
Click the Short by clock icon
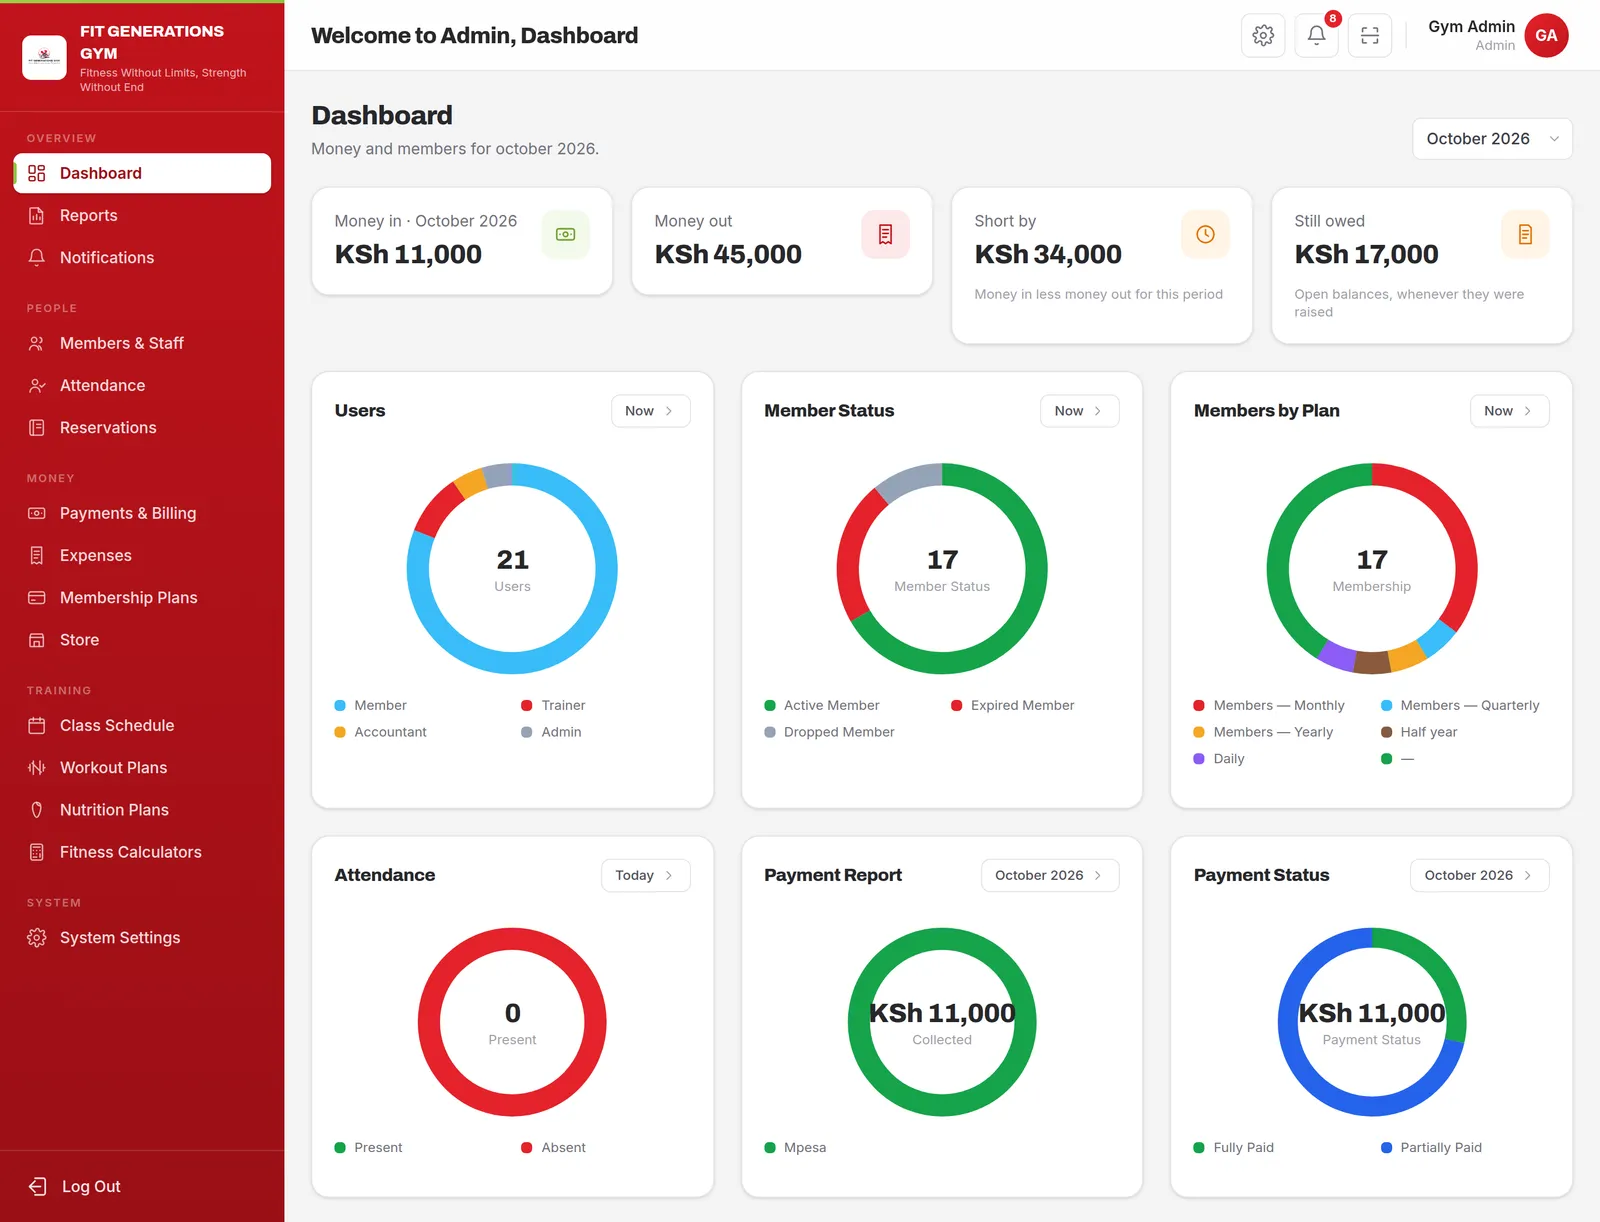[1205, 234]
